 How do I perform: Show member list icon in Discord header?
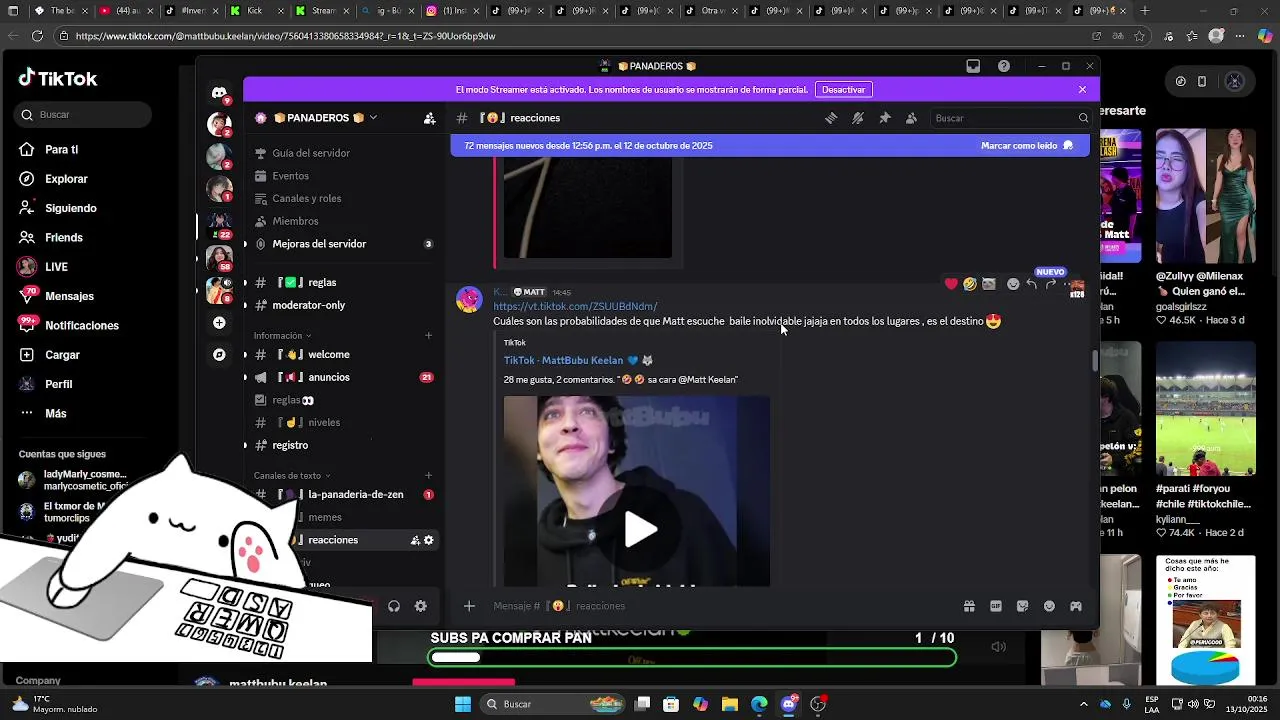(x=911, y=118)
